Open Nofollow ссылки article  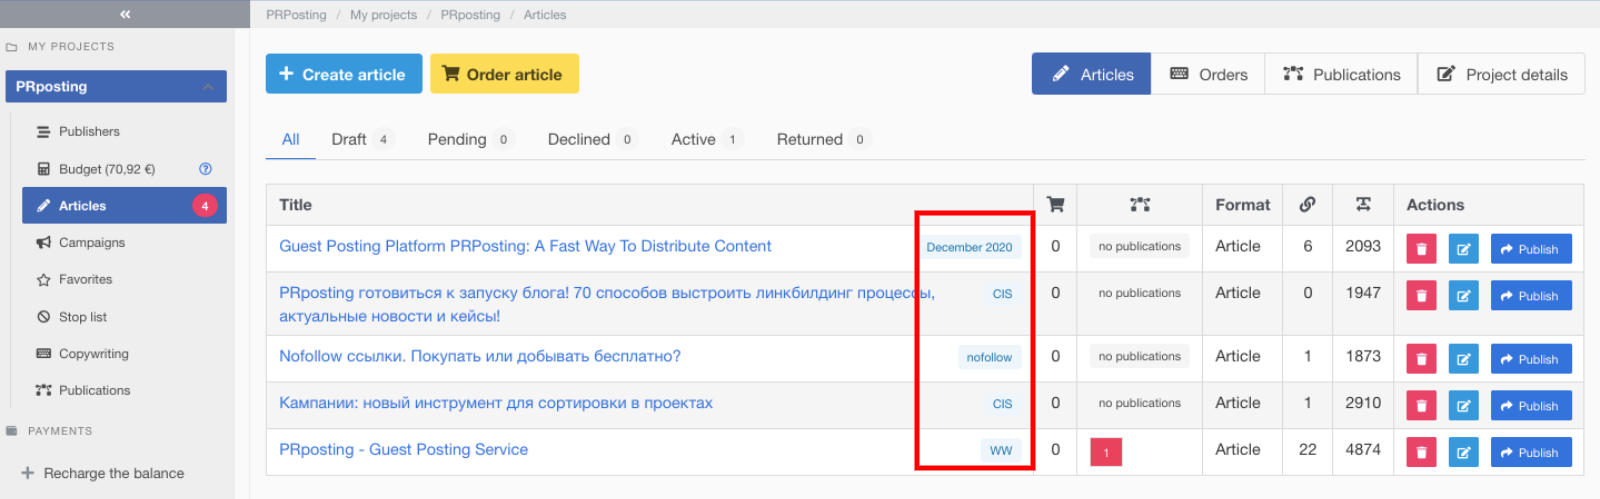(x=480, y=356)
